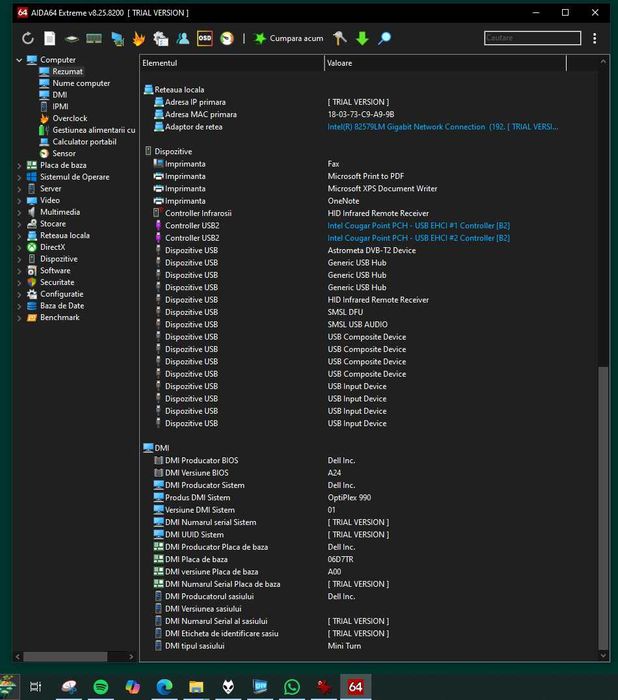The width and height of the screenshot is (618, 700).
Task: Open the Intel 82579LM Gigabit Network link
Action: pyautogui.click(x=443, y=127)
